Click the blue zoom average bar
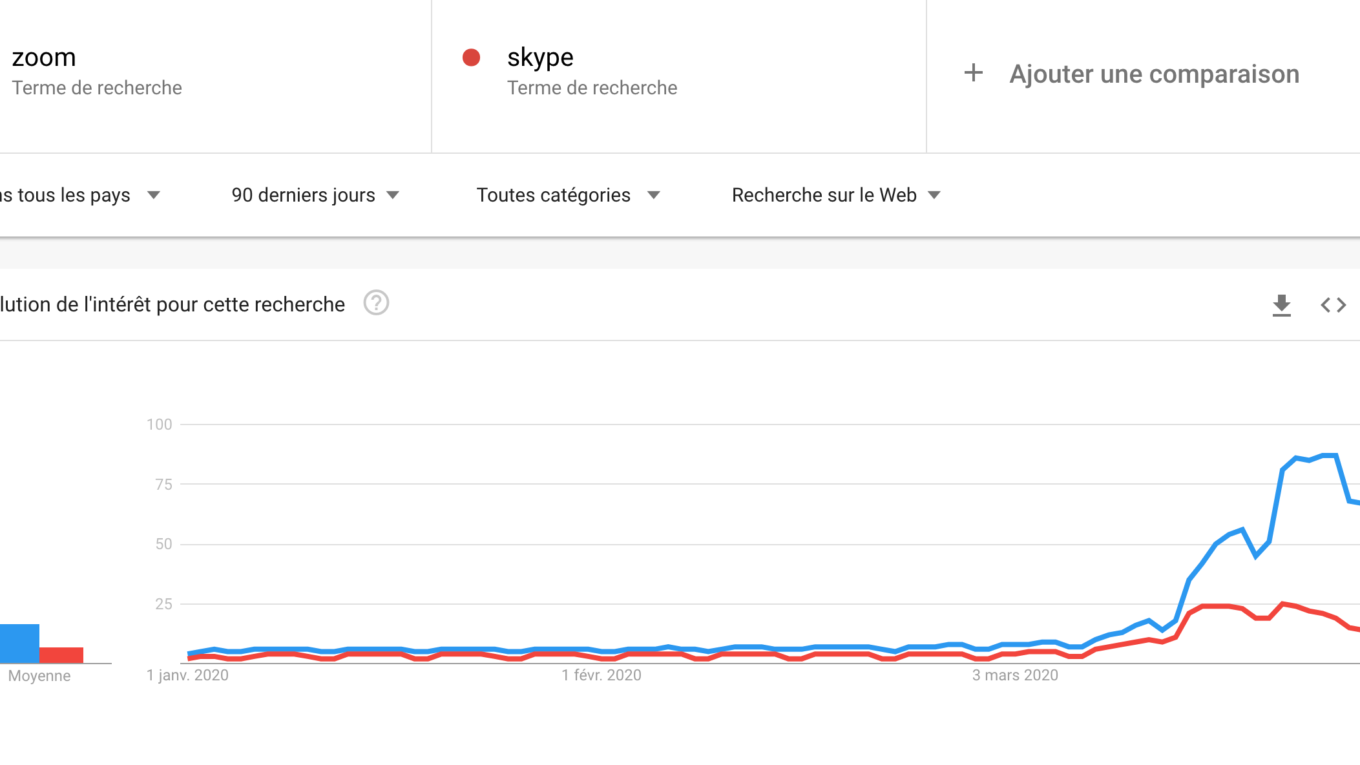Viewport: 1360px width, 765px height. (x=20, y=644)
